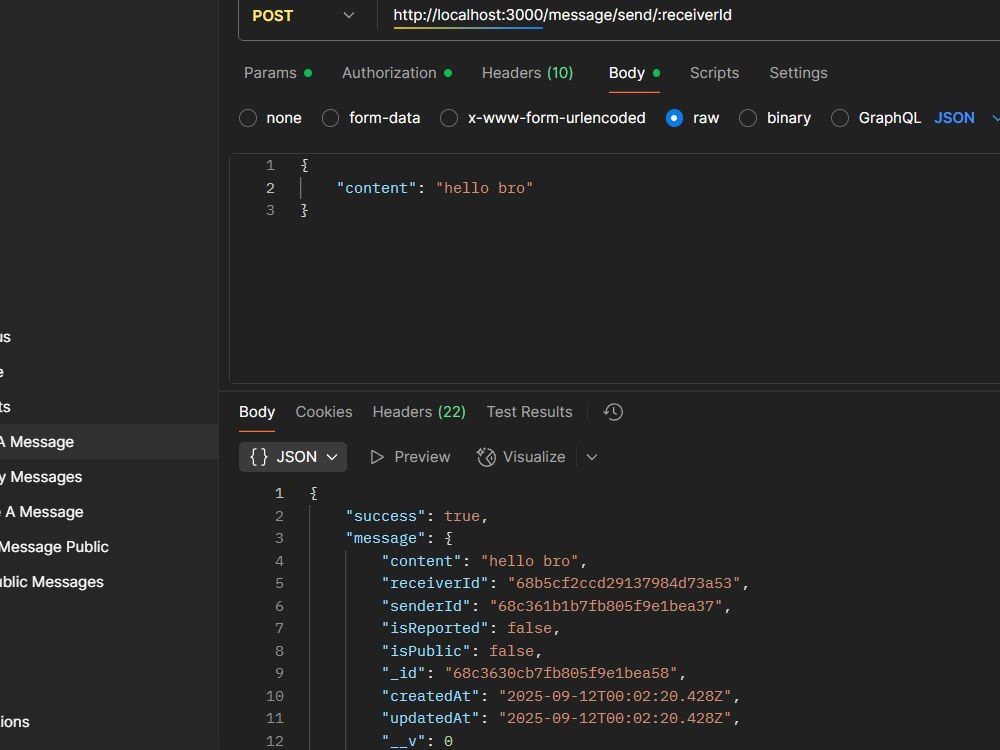Image resolution: width=1000 pixels, height=750 pixels.
Task: Click the "message" key in response
Action: tap(385, 538)
